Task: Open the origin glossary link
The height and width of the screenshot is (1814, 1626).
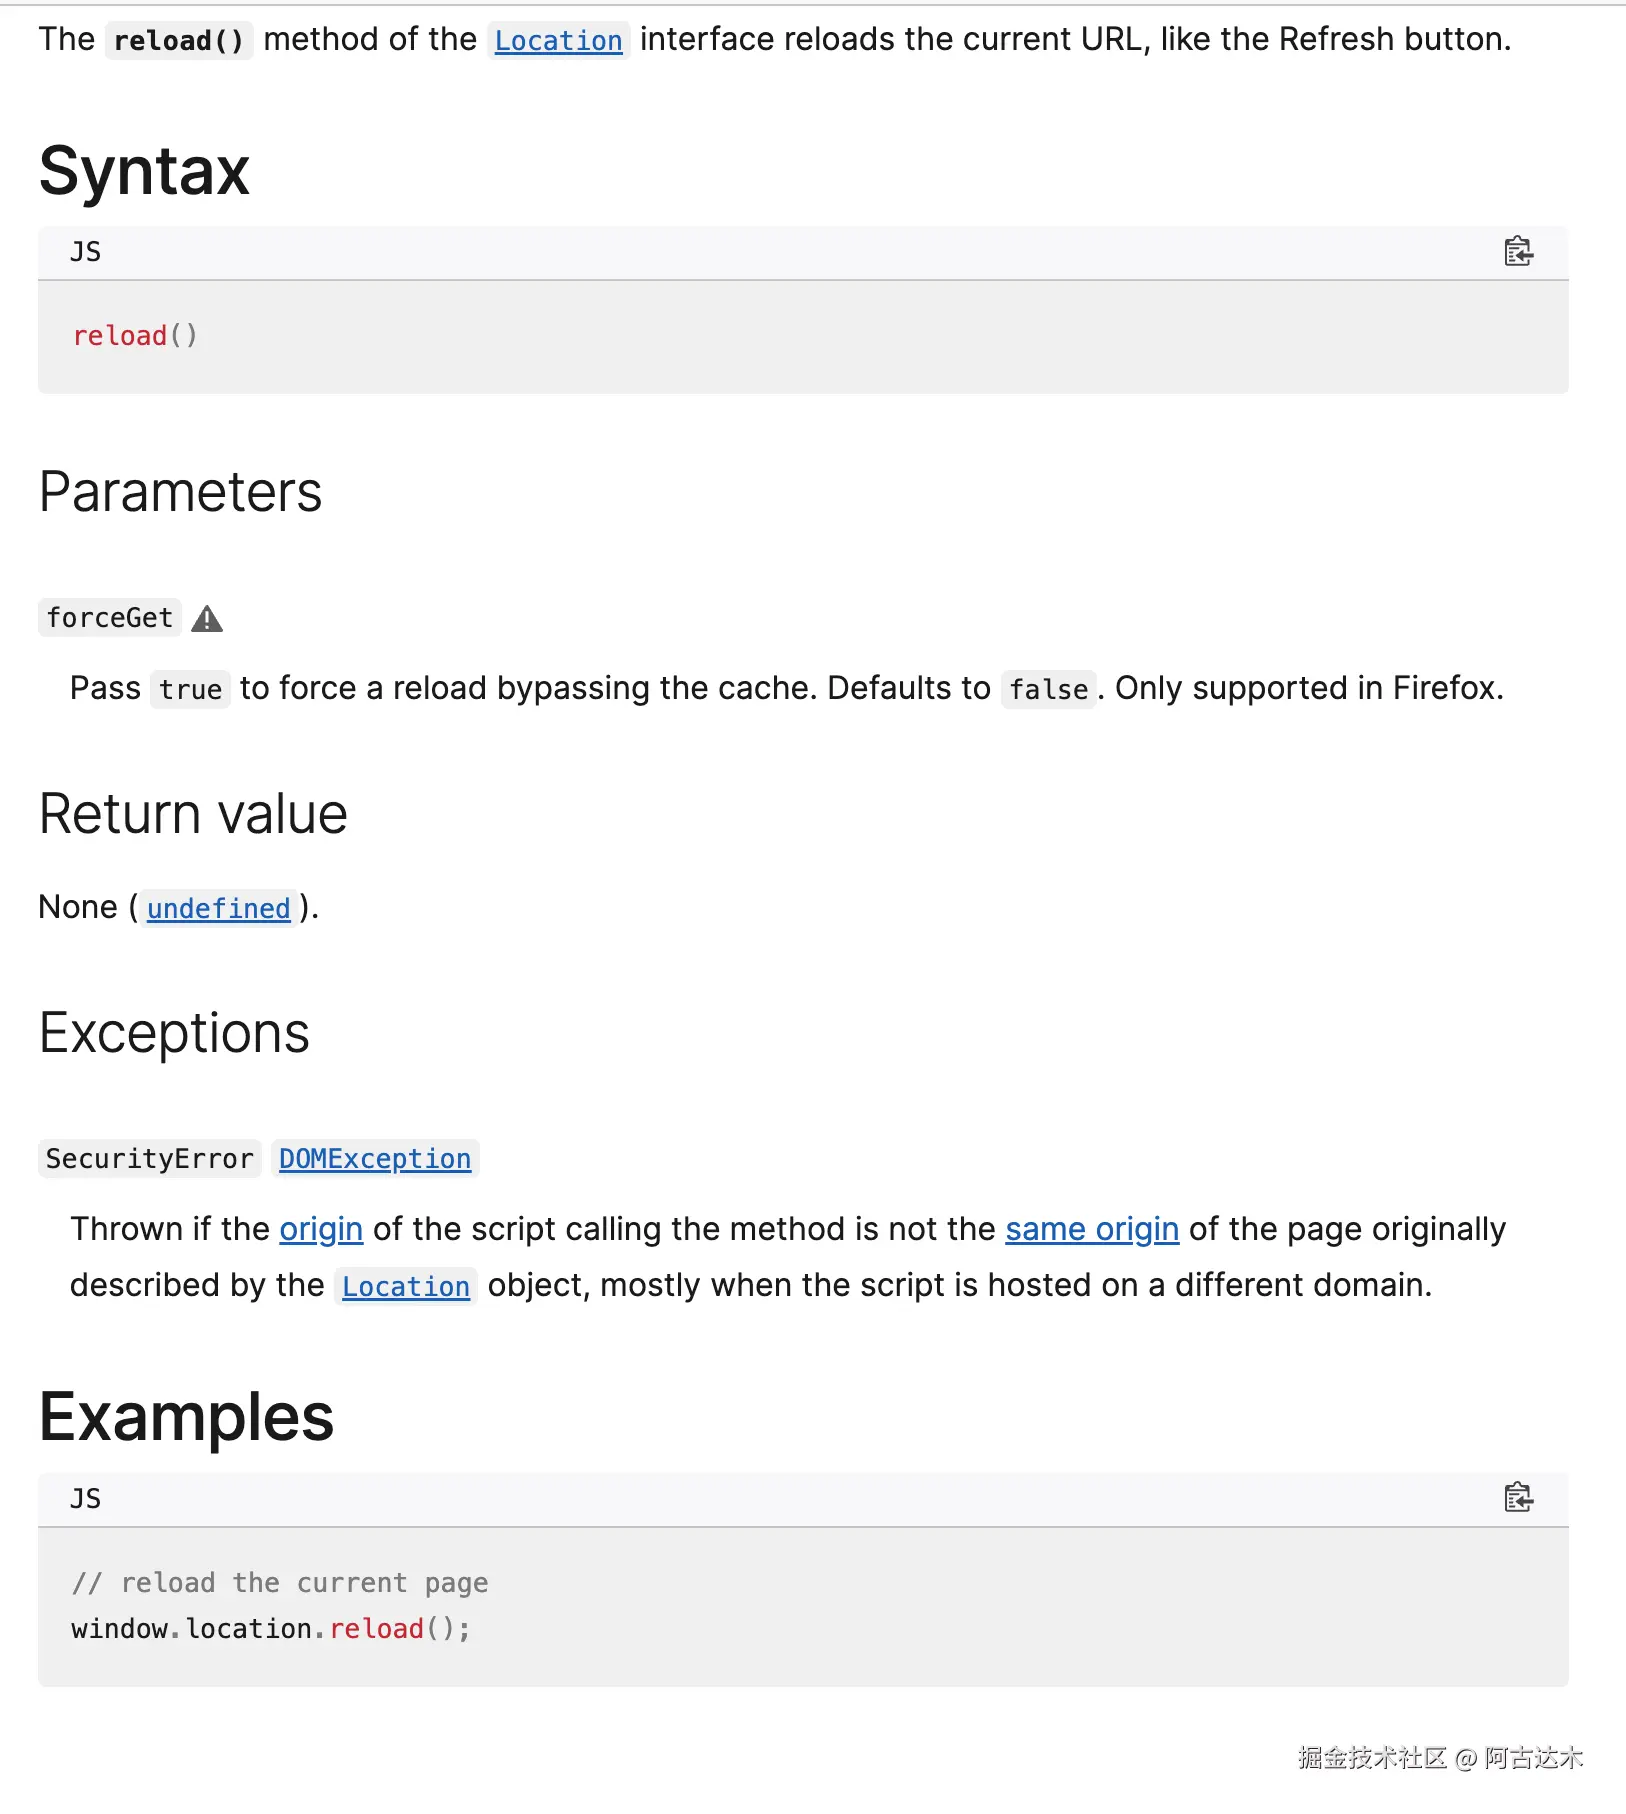Action: 321,1229
